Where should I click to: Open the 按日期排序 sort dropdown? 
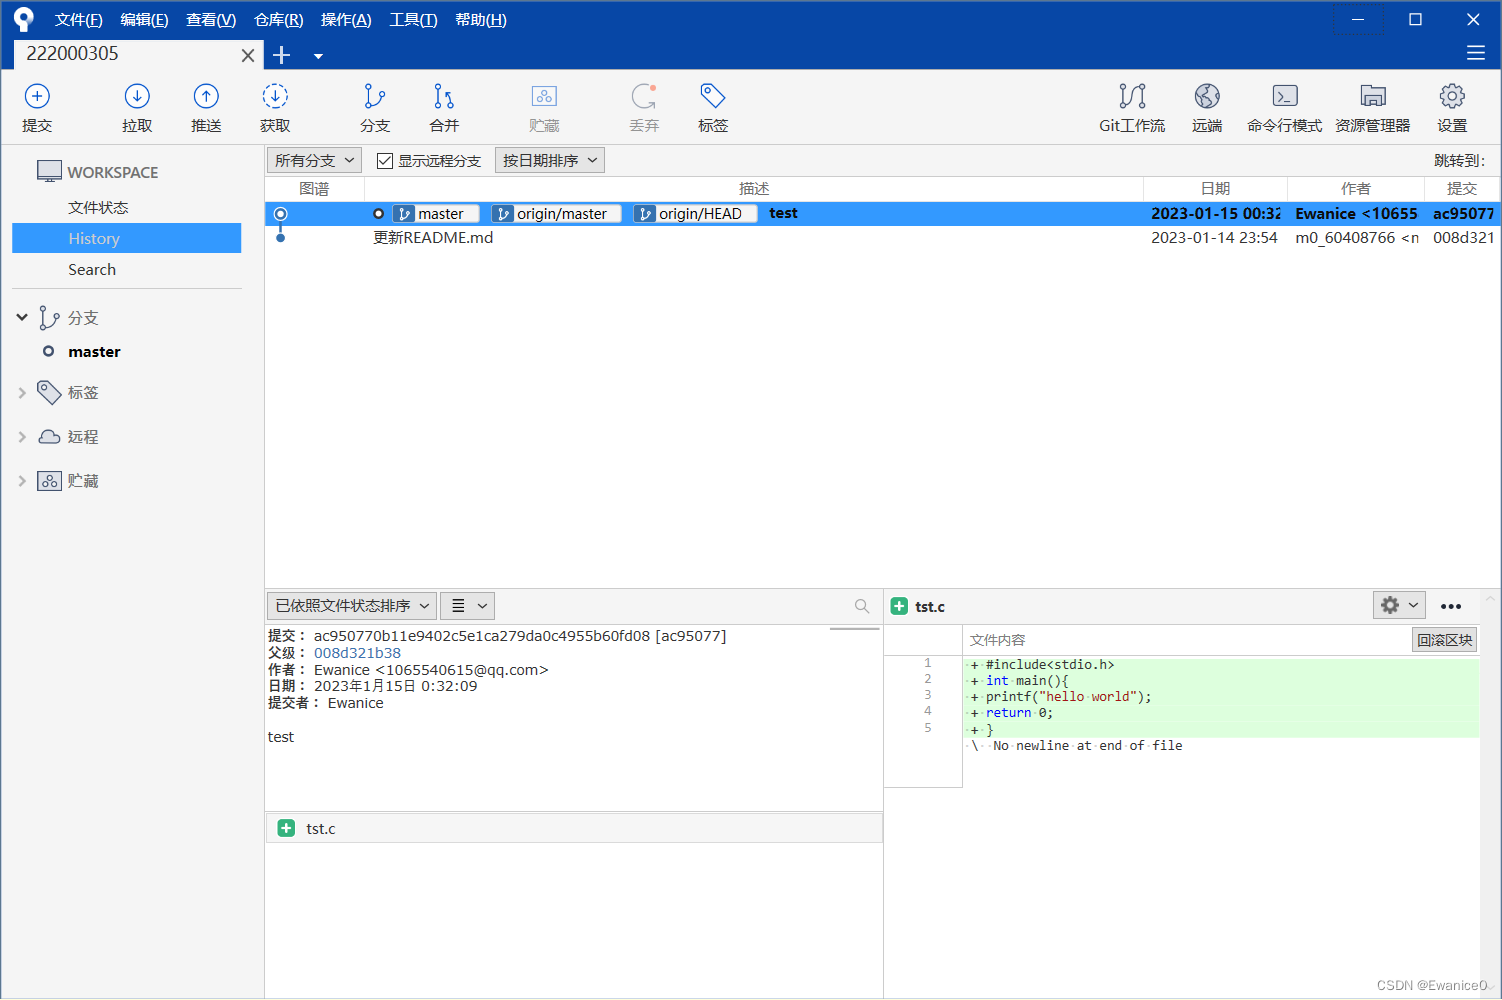click(550, 160)
